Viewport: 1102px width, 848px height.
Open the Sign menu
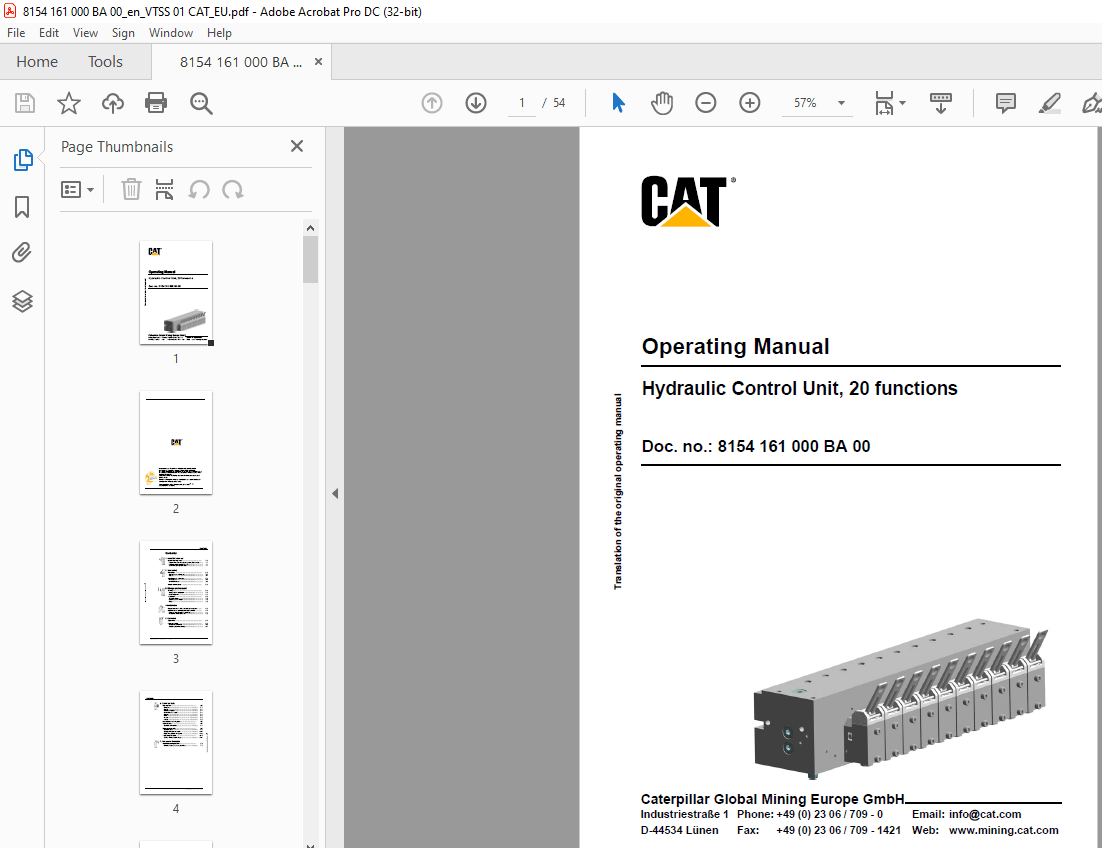click(x=123, y=33)
